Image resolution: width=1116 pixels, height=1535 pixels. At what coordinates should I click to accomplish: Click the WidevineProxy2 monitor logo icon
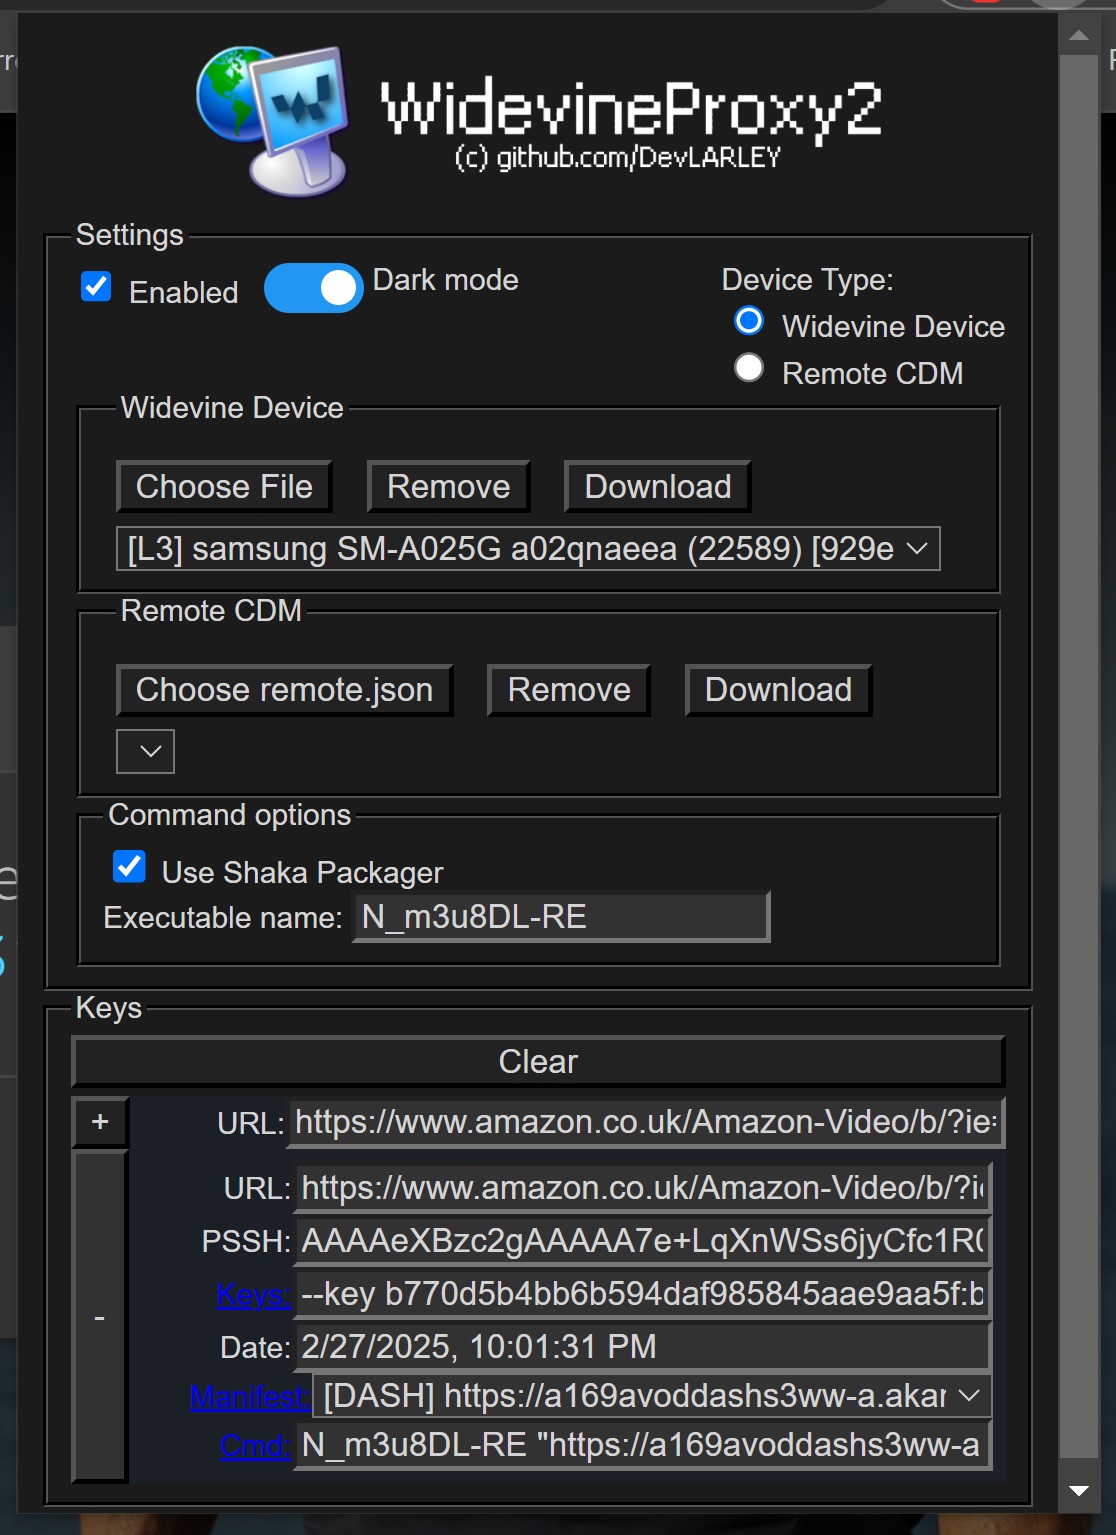click(273, 120)
